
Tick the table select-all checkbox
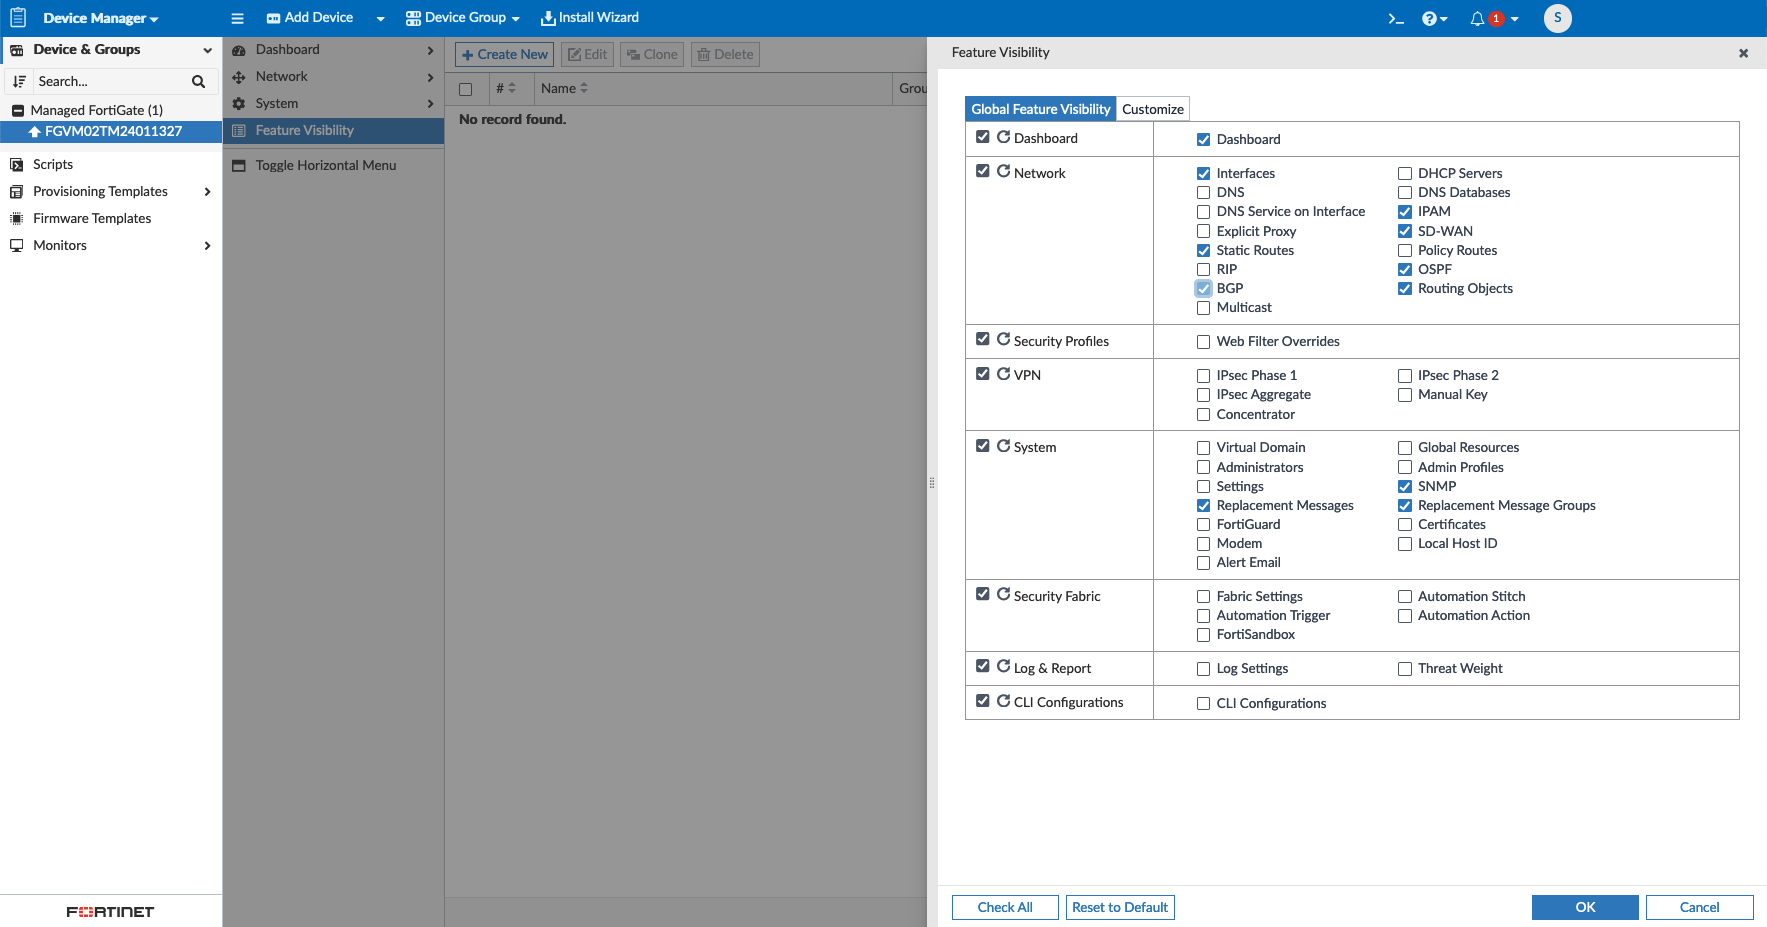click(465, 89)
